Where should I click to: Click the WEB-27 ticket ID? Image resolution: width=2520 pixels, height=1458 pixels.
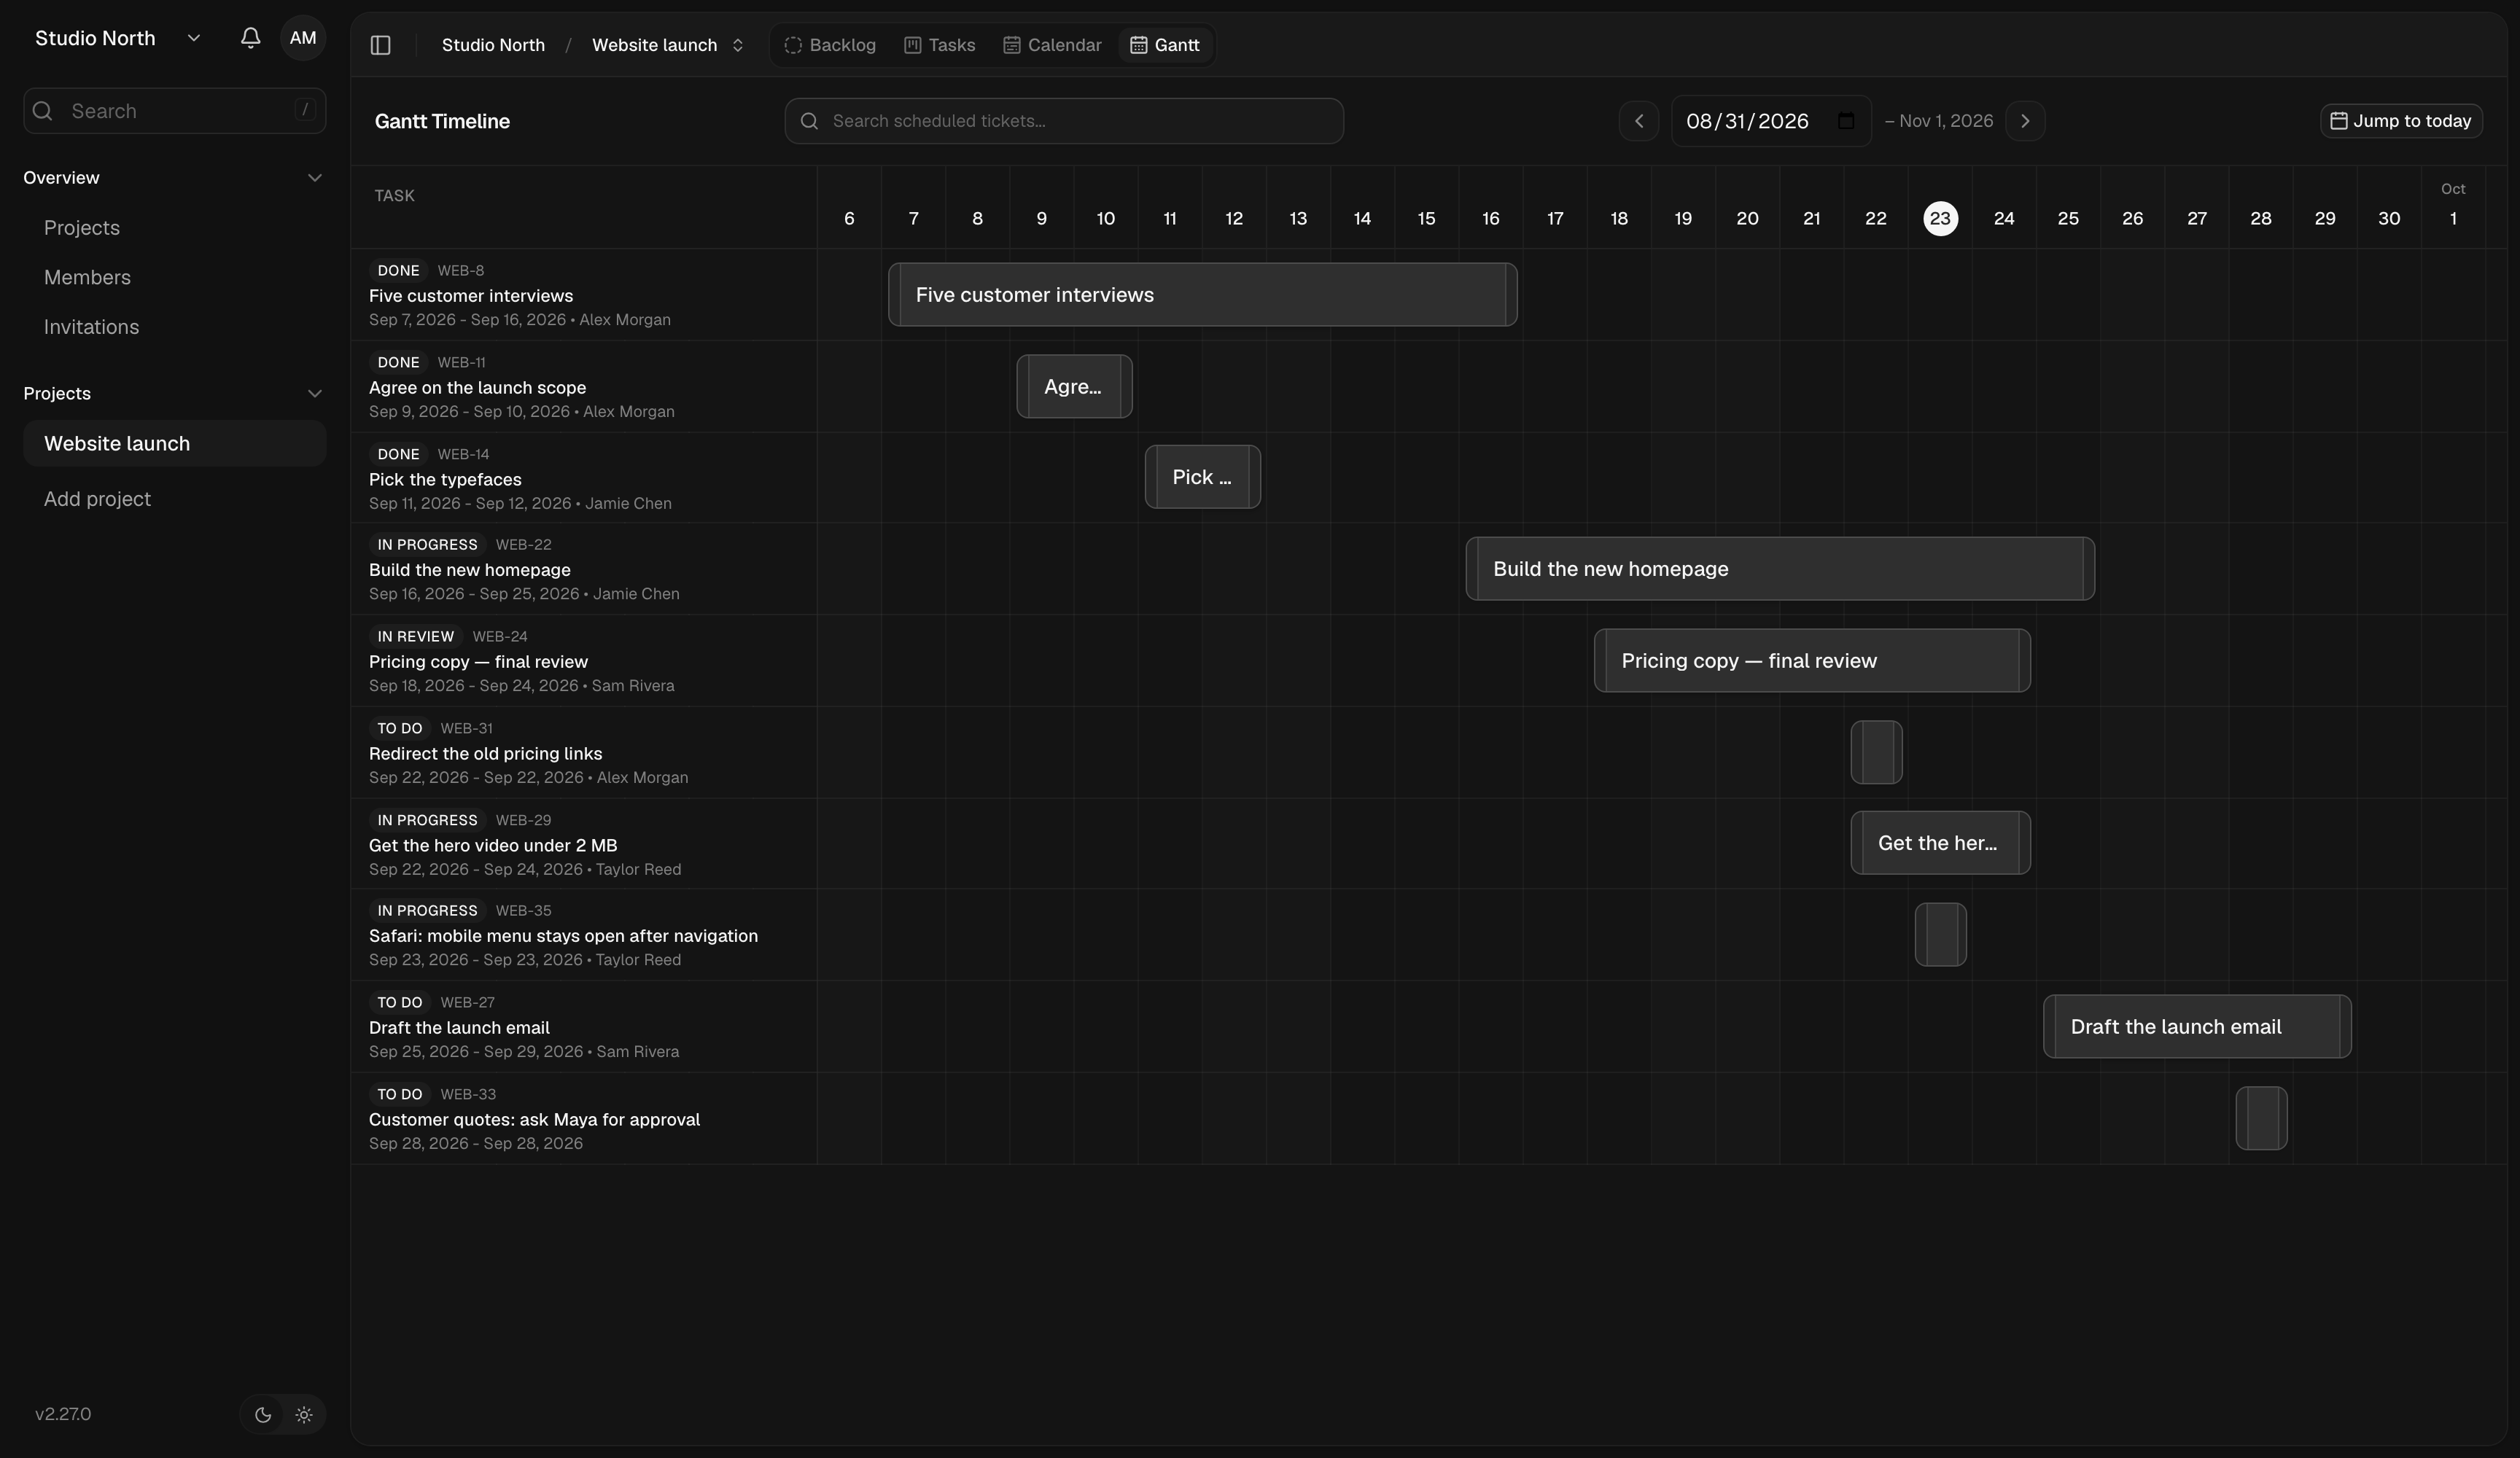[x=467, y=1003]
